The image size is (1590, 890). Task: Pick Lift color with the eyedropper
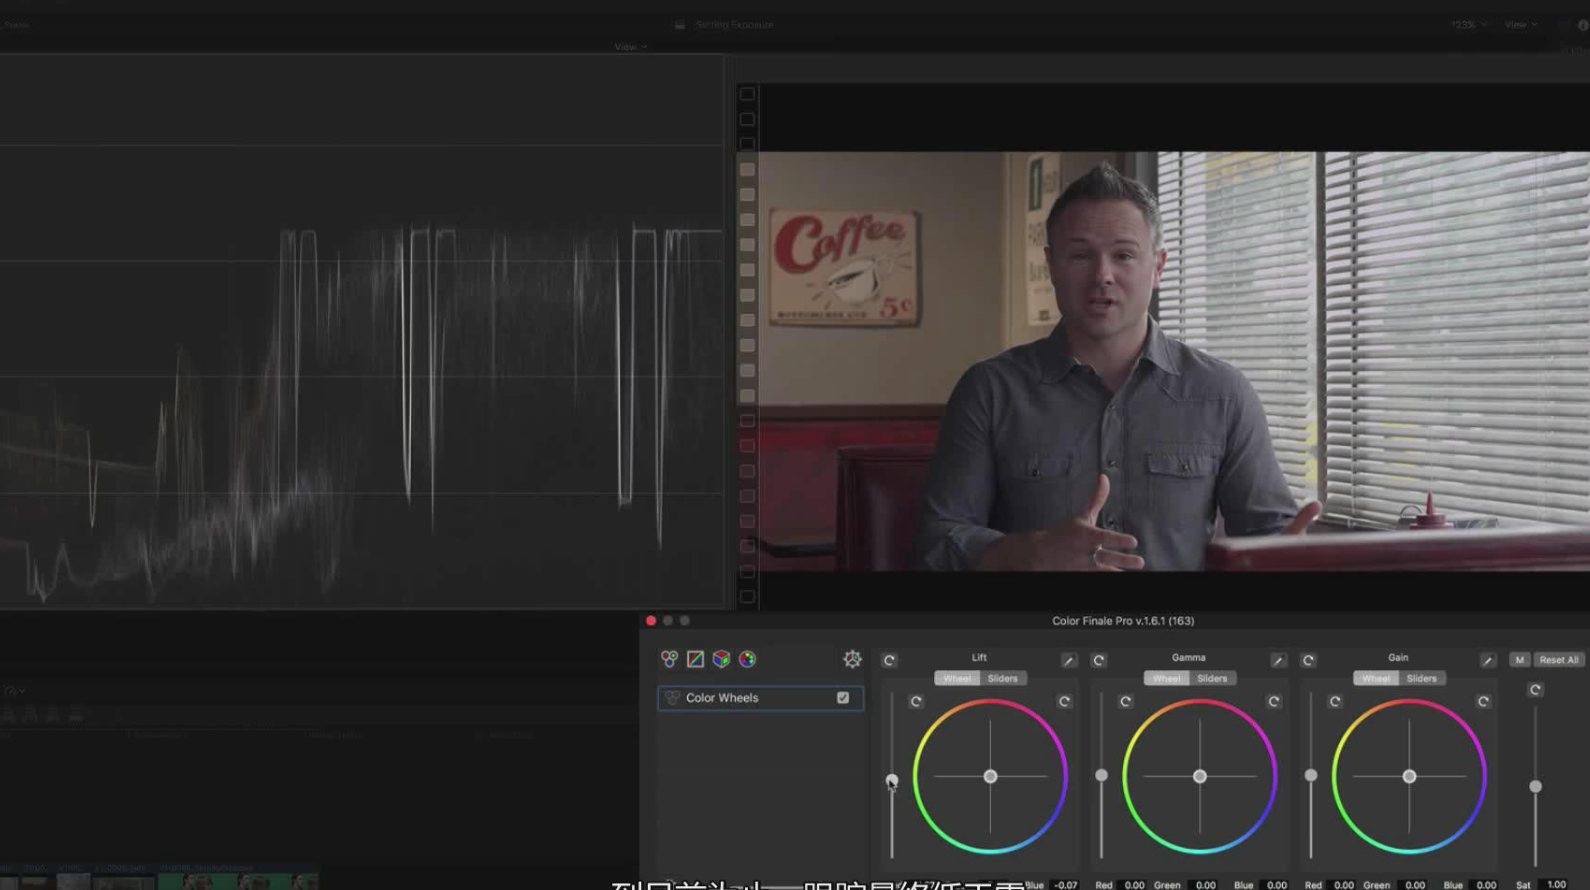coord(1069,660)
